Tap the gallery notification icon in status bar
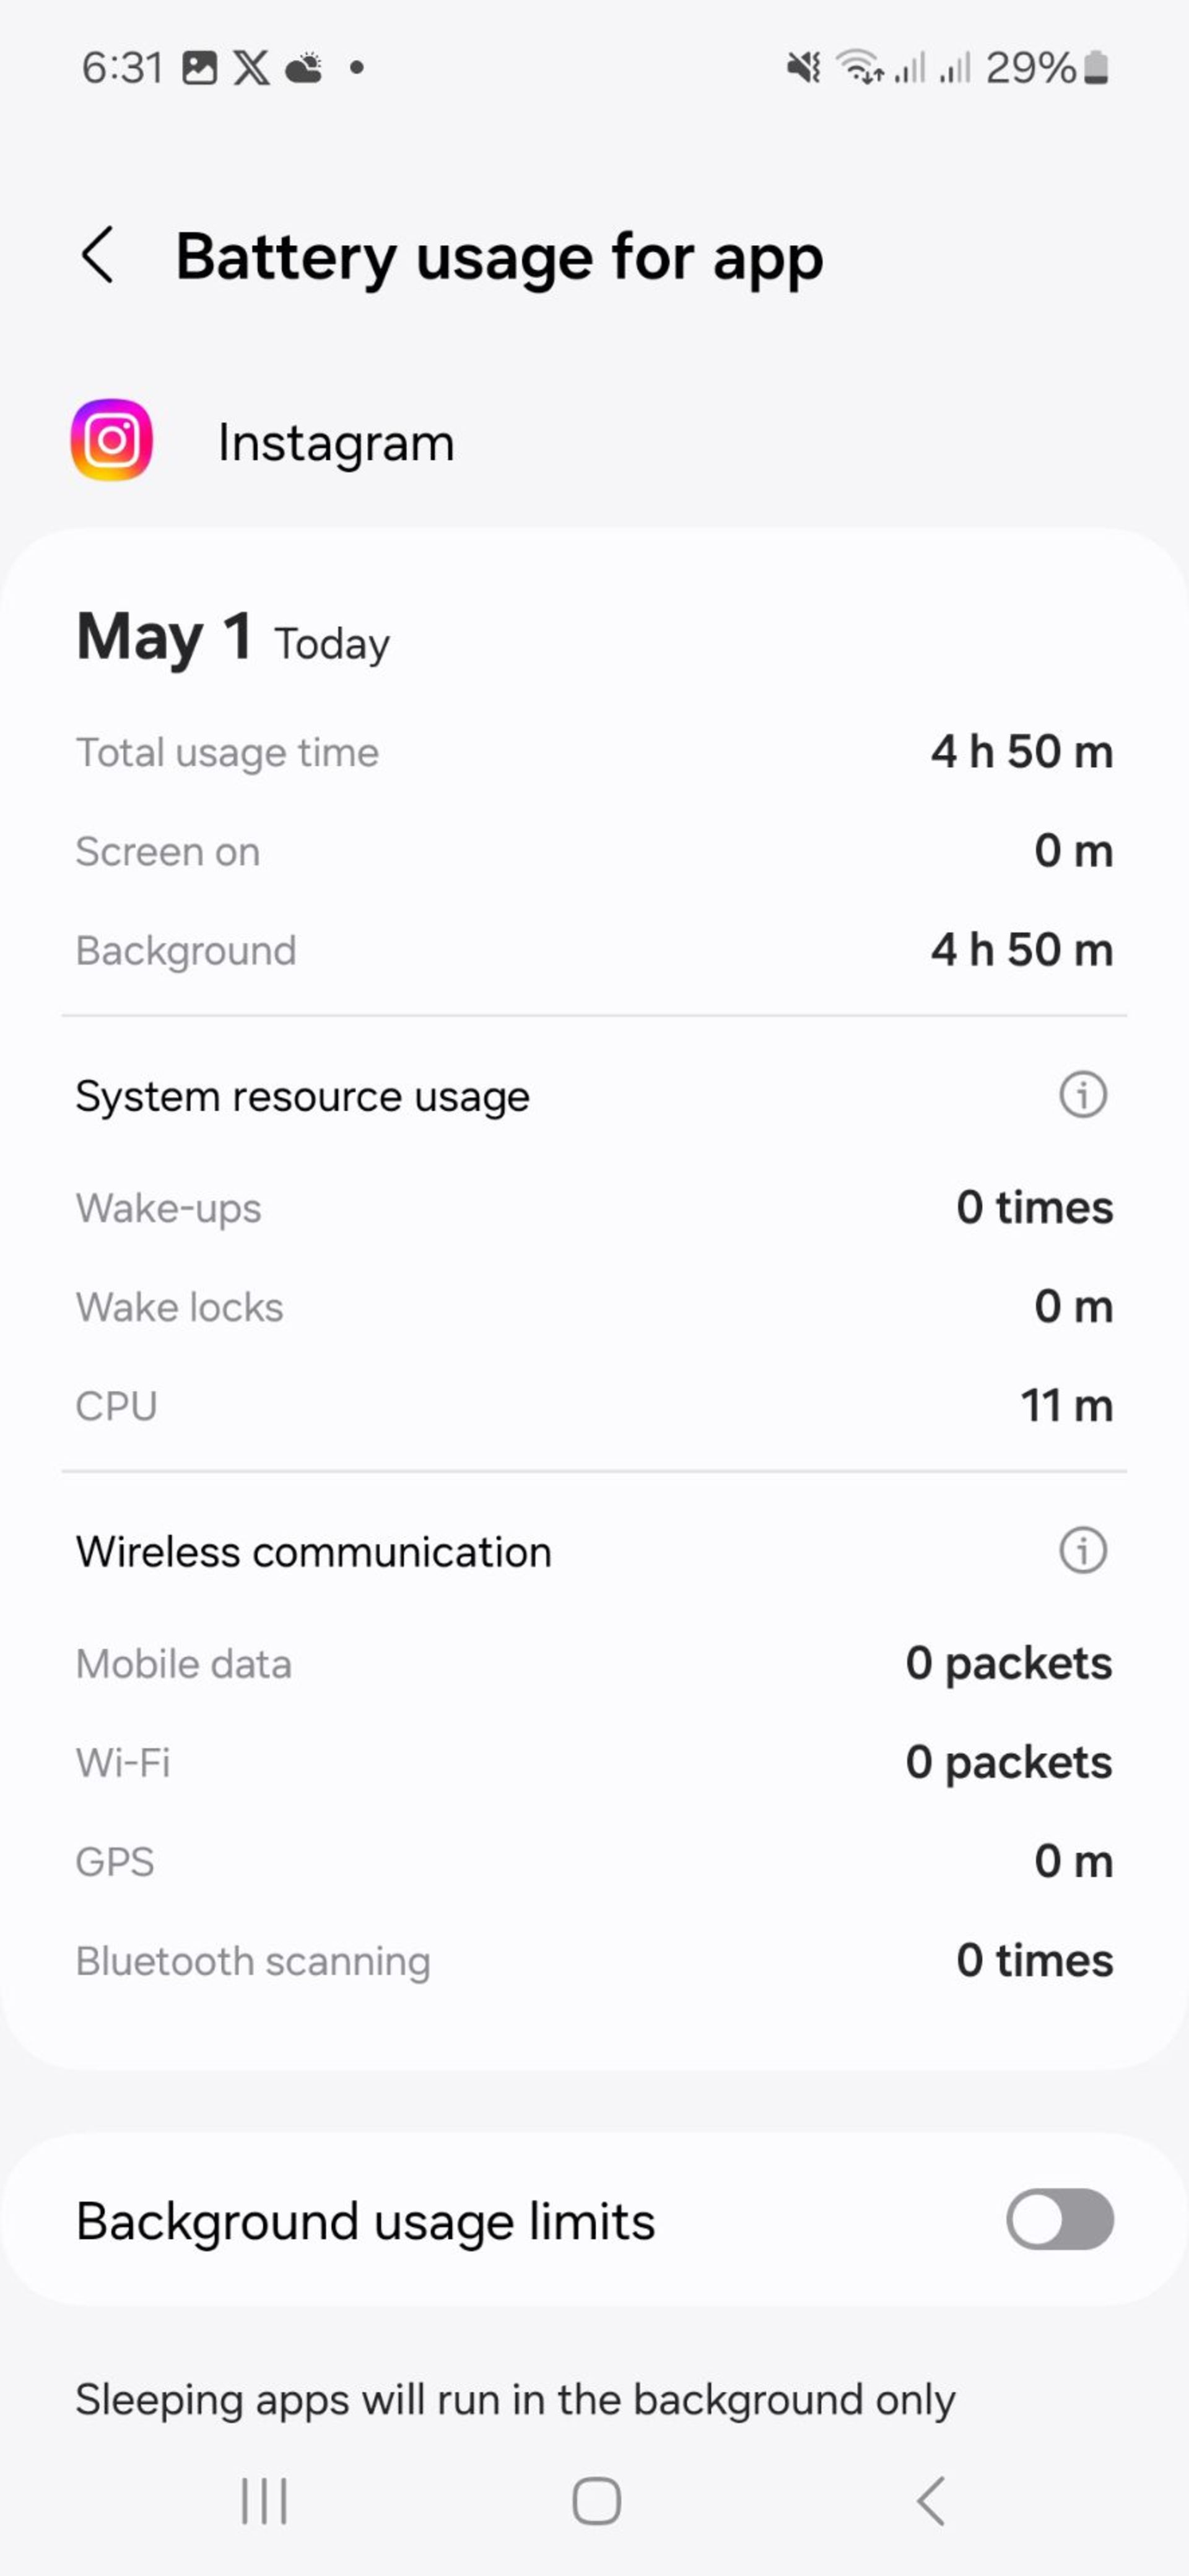The width and height of the screenshot is (1189, 2576). (x=199, y=68)
